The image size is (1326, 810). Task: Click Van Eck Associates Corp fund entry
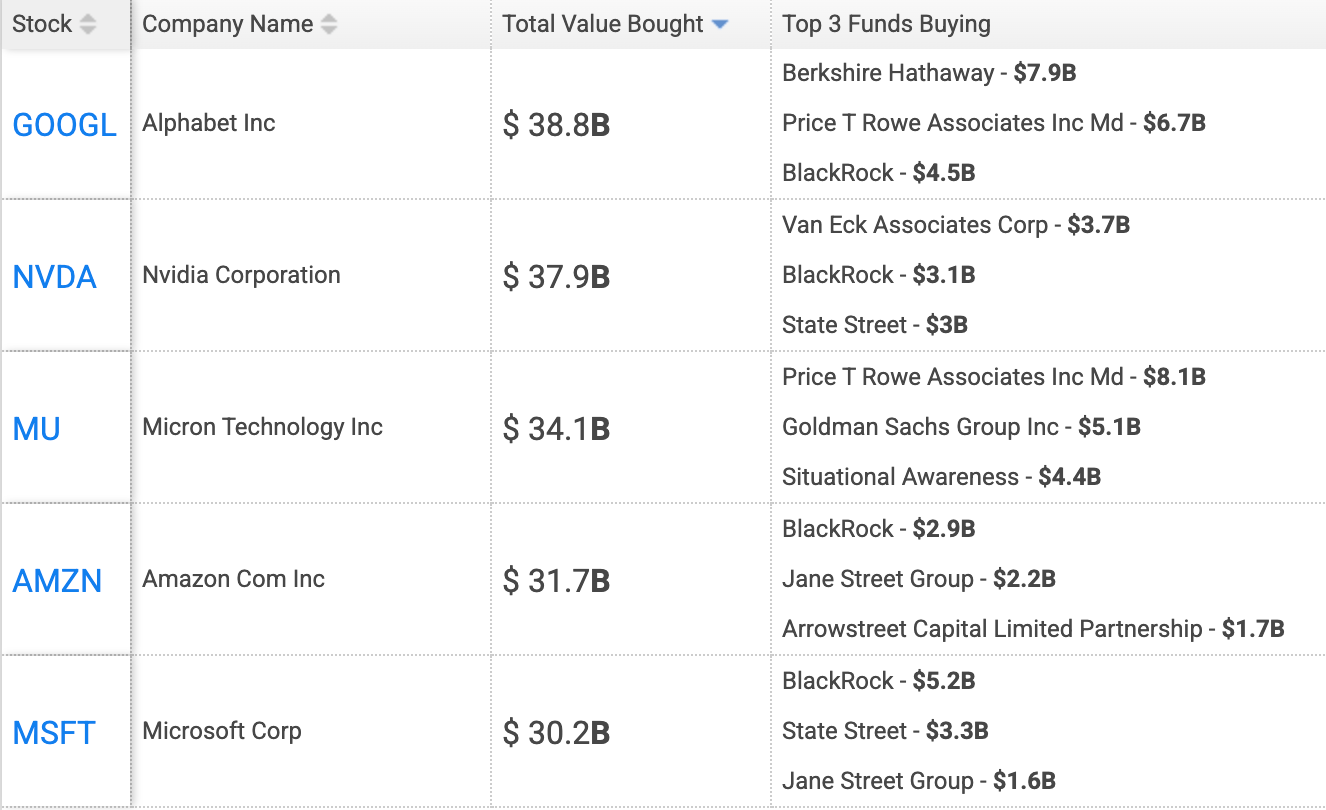click(x=956, y=225)
